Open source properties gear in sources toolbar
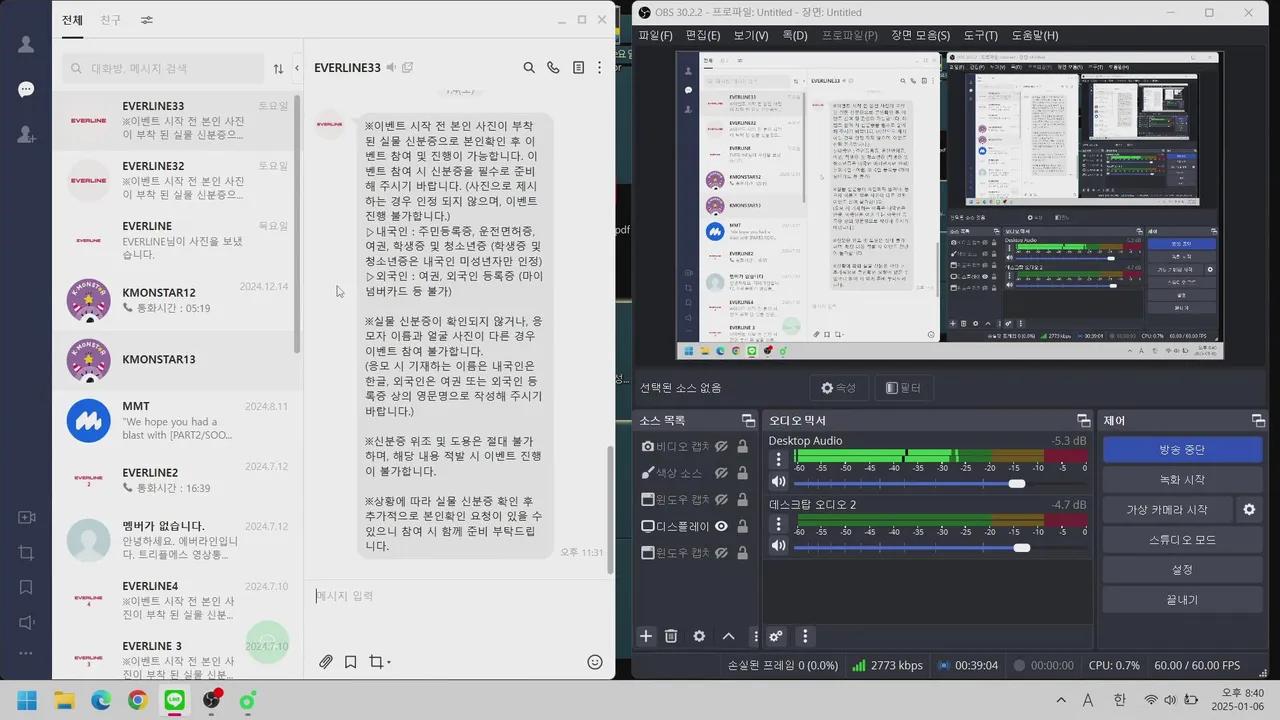Image resolution: width=1280 pixels, height=720 pixels. coord(699,636)
